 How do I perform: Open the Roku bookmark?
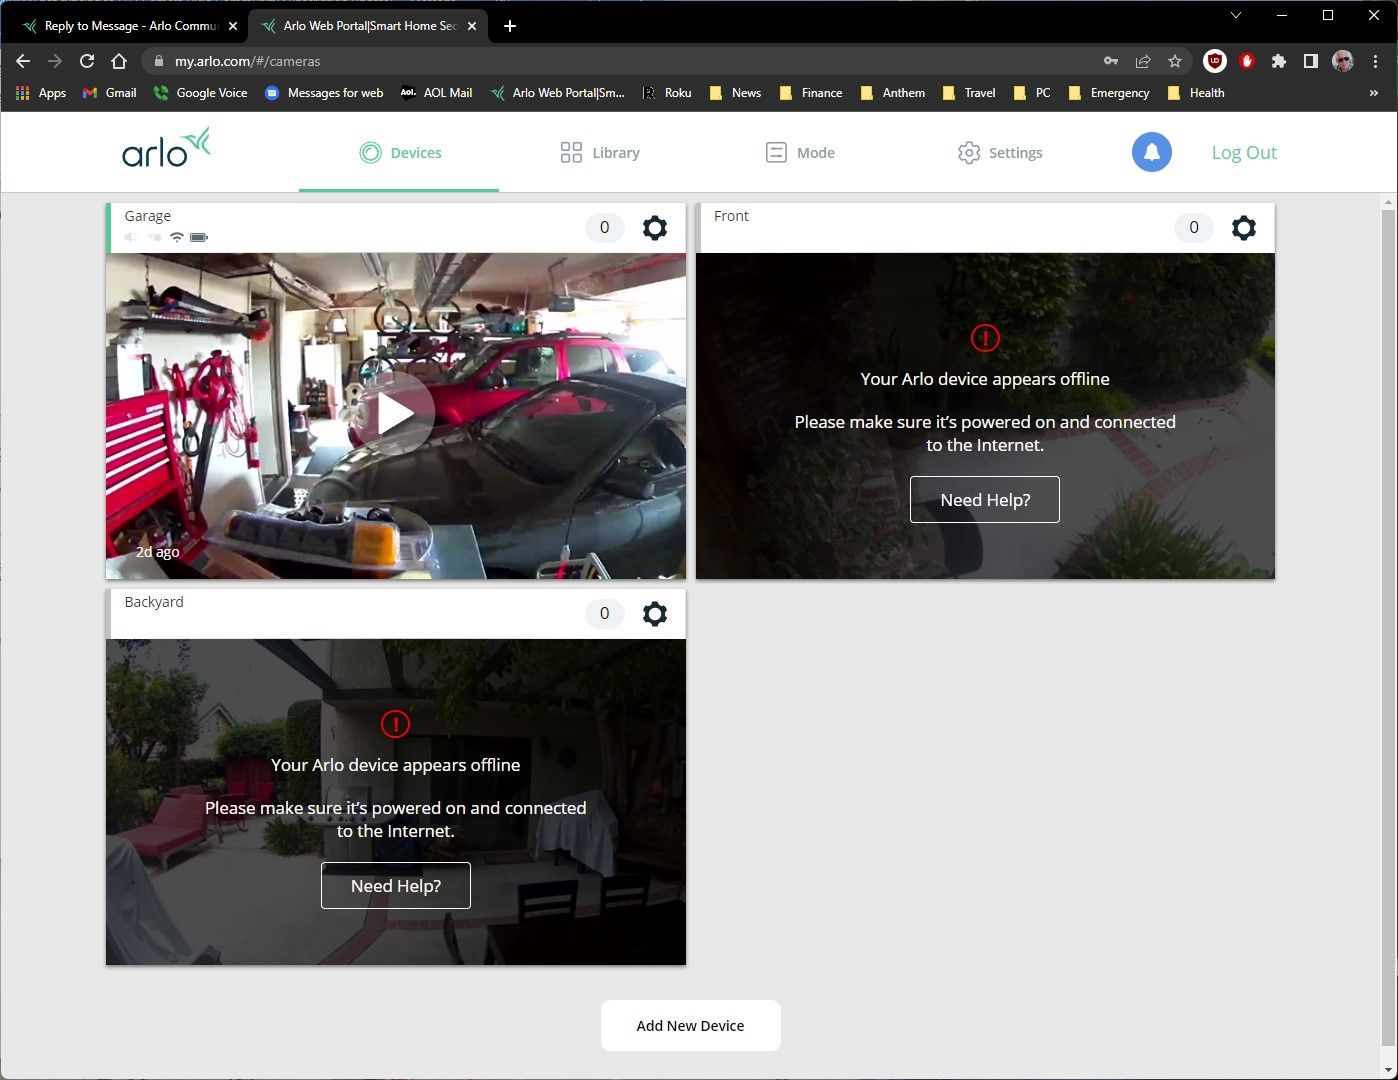(x=667, y=93)
